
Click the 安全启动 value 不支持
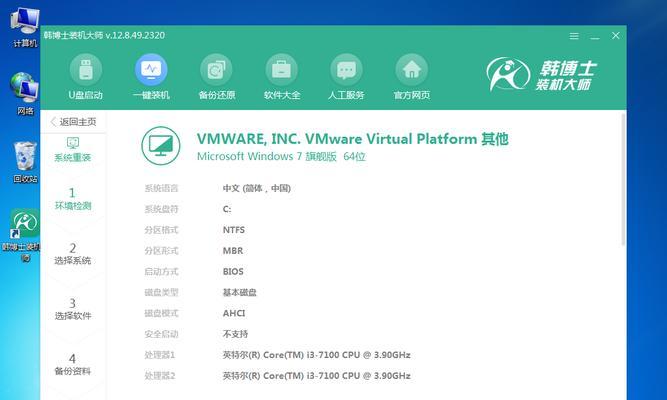click(235, 334)
